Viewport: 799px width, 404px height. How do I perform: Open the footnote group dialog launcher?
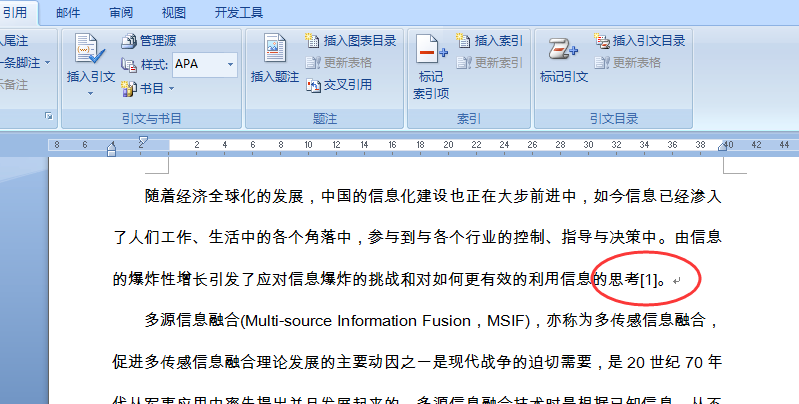[49, 116]
